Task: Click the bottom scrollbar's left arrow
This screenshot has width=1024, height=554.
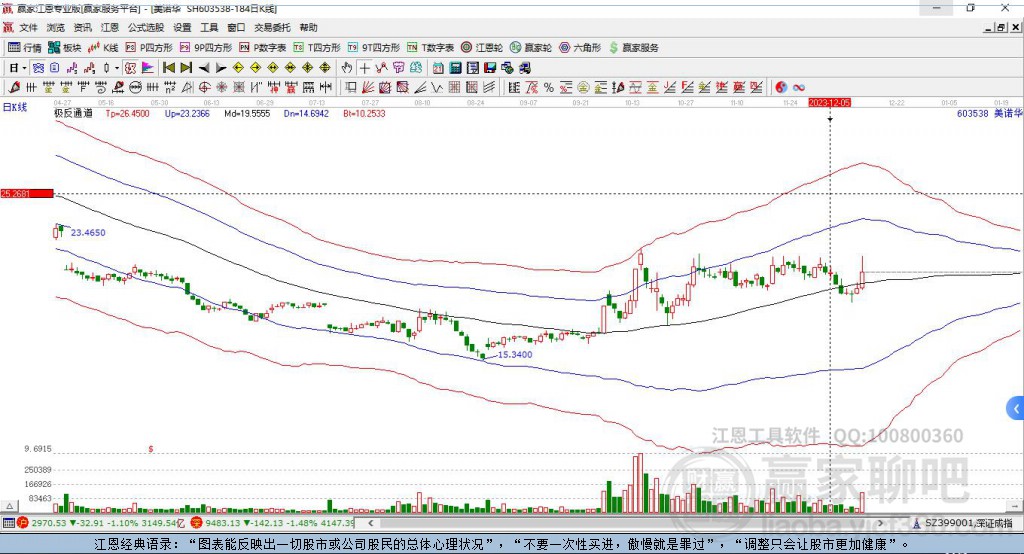Action: [371, 523]
